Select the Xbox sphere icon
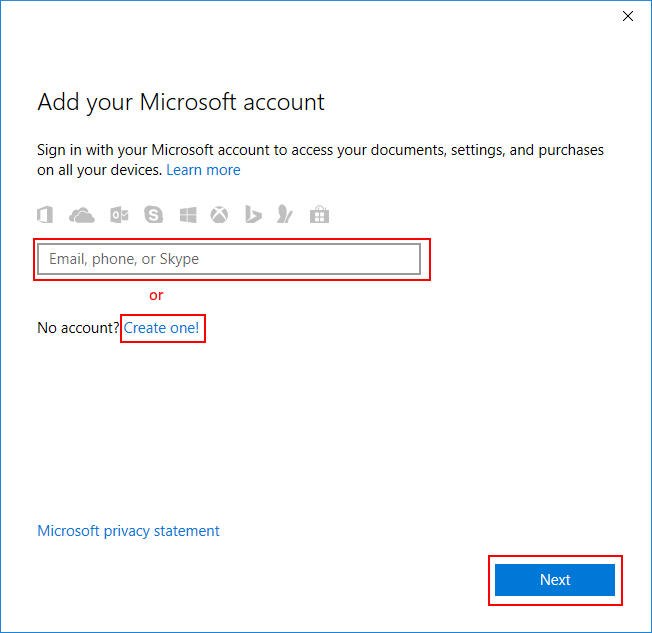The image size is (652, 633). coord(219,215)
